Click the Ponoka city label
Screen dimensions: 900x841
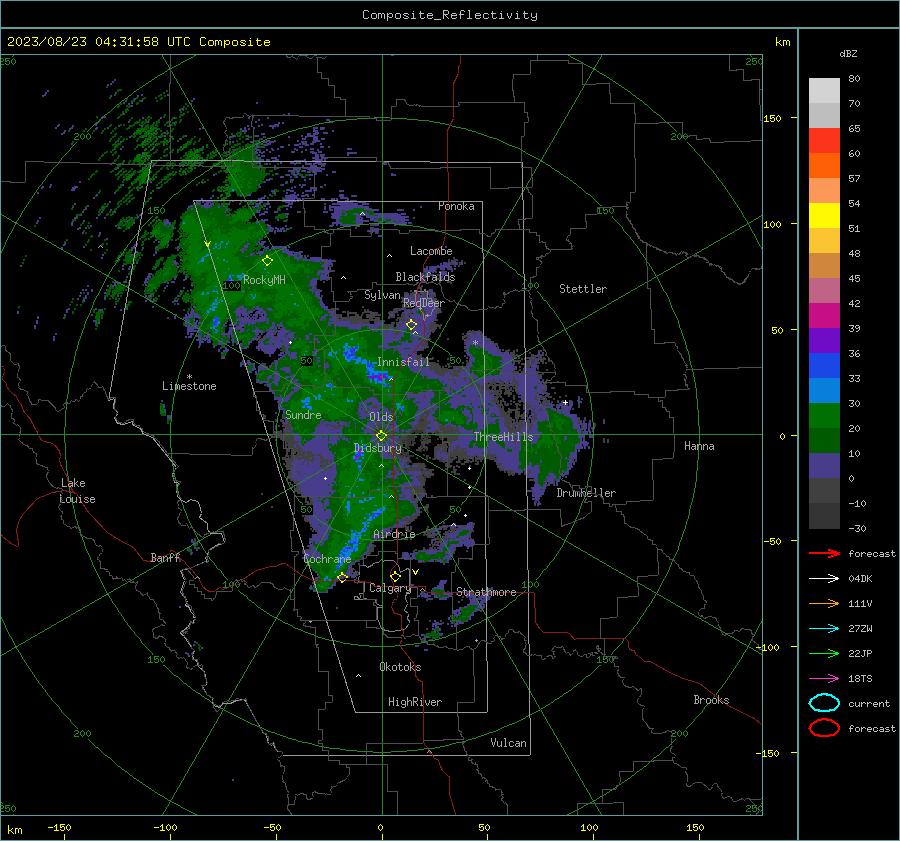click(x=456, y=206)
